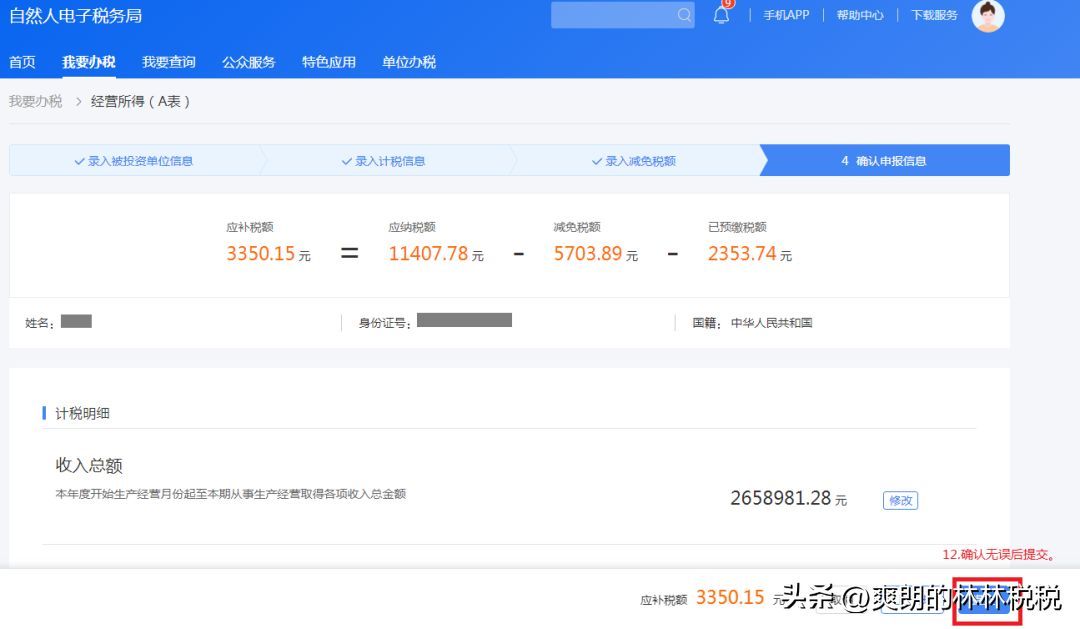Viewport: 1080px width, 629px height.
Task: Select the 我要查询 menu
Action: pyautogui.click(x=168, y=61)
